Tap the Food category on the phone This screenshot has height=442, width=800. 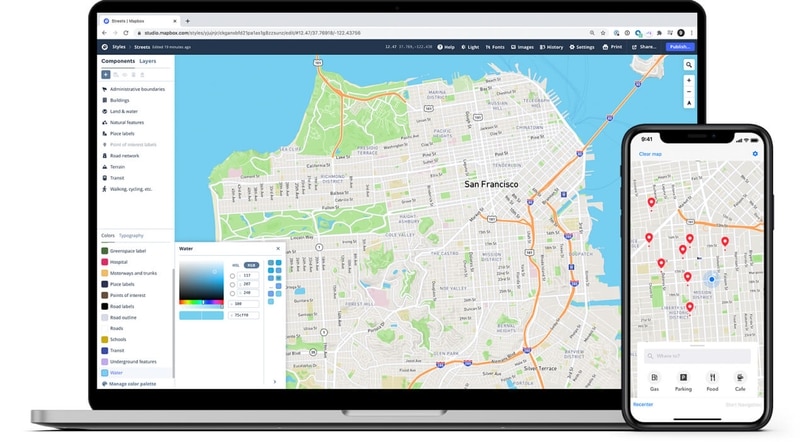(x=712, y=381)
